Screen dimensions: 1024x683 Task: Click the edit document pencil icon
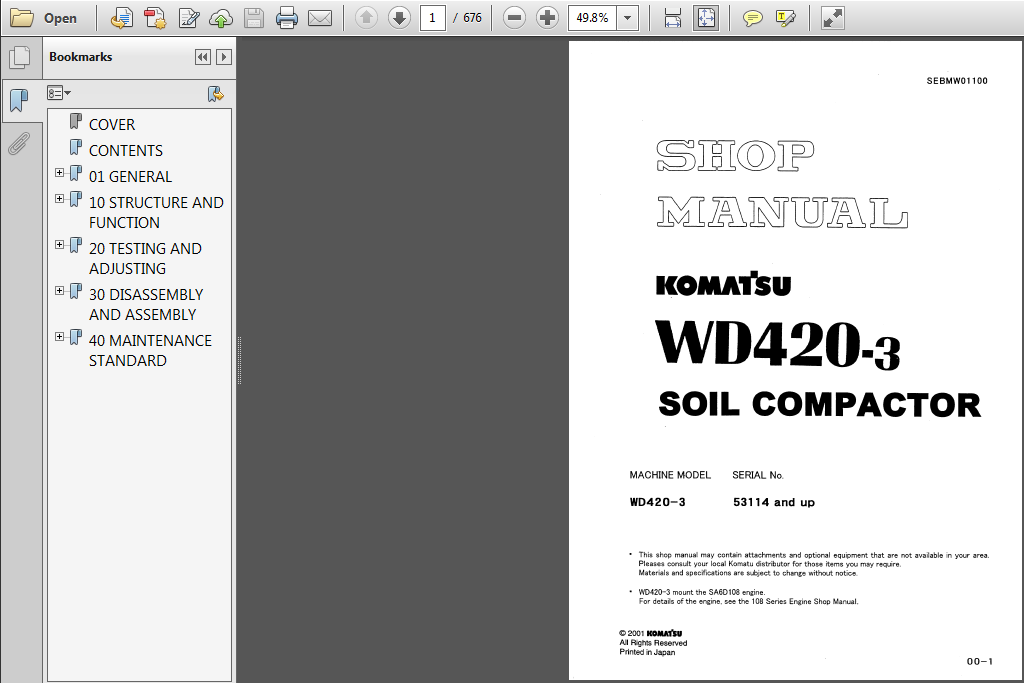pyautogui.click(x=189, y=18)
